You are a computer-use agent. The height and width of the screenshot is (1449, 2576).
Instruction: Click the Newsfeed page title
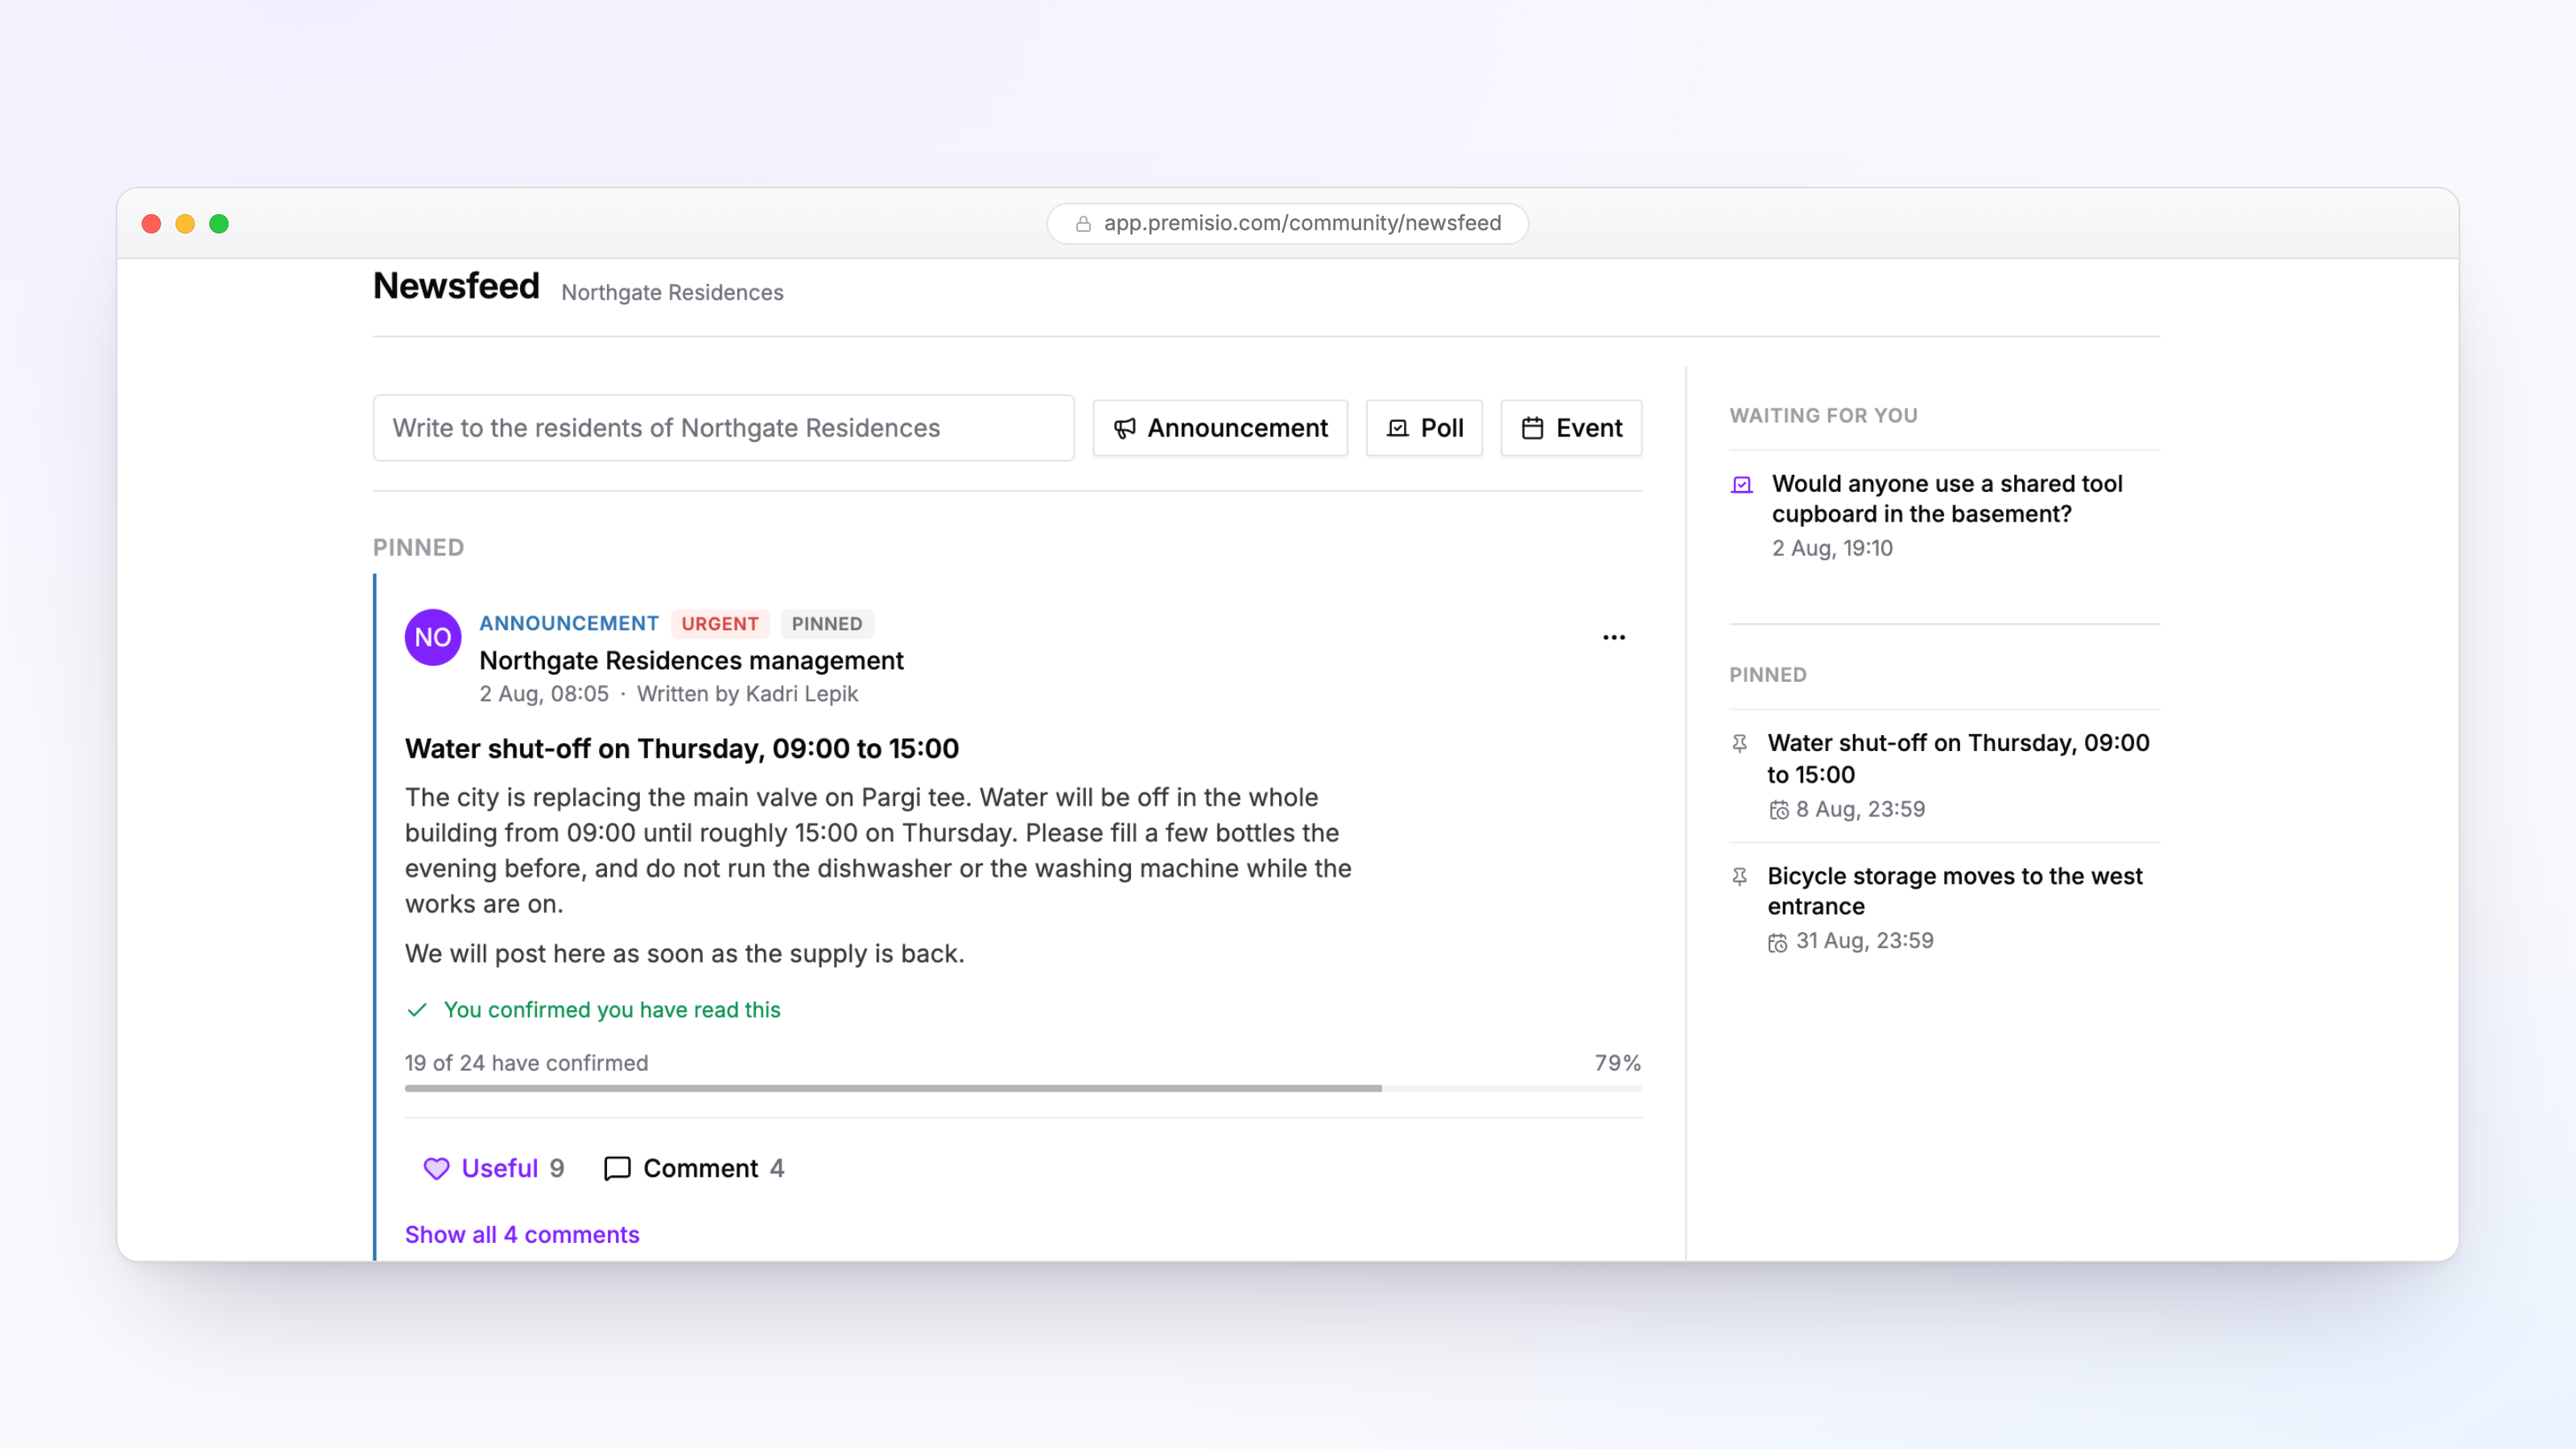click(456, 286)
